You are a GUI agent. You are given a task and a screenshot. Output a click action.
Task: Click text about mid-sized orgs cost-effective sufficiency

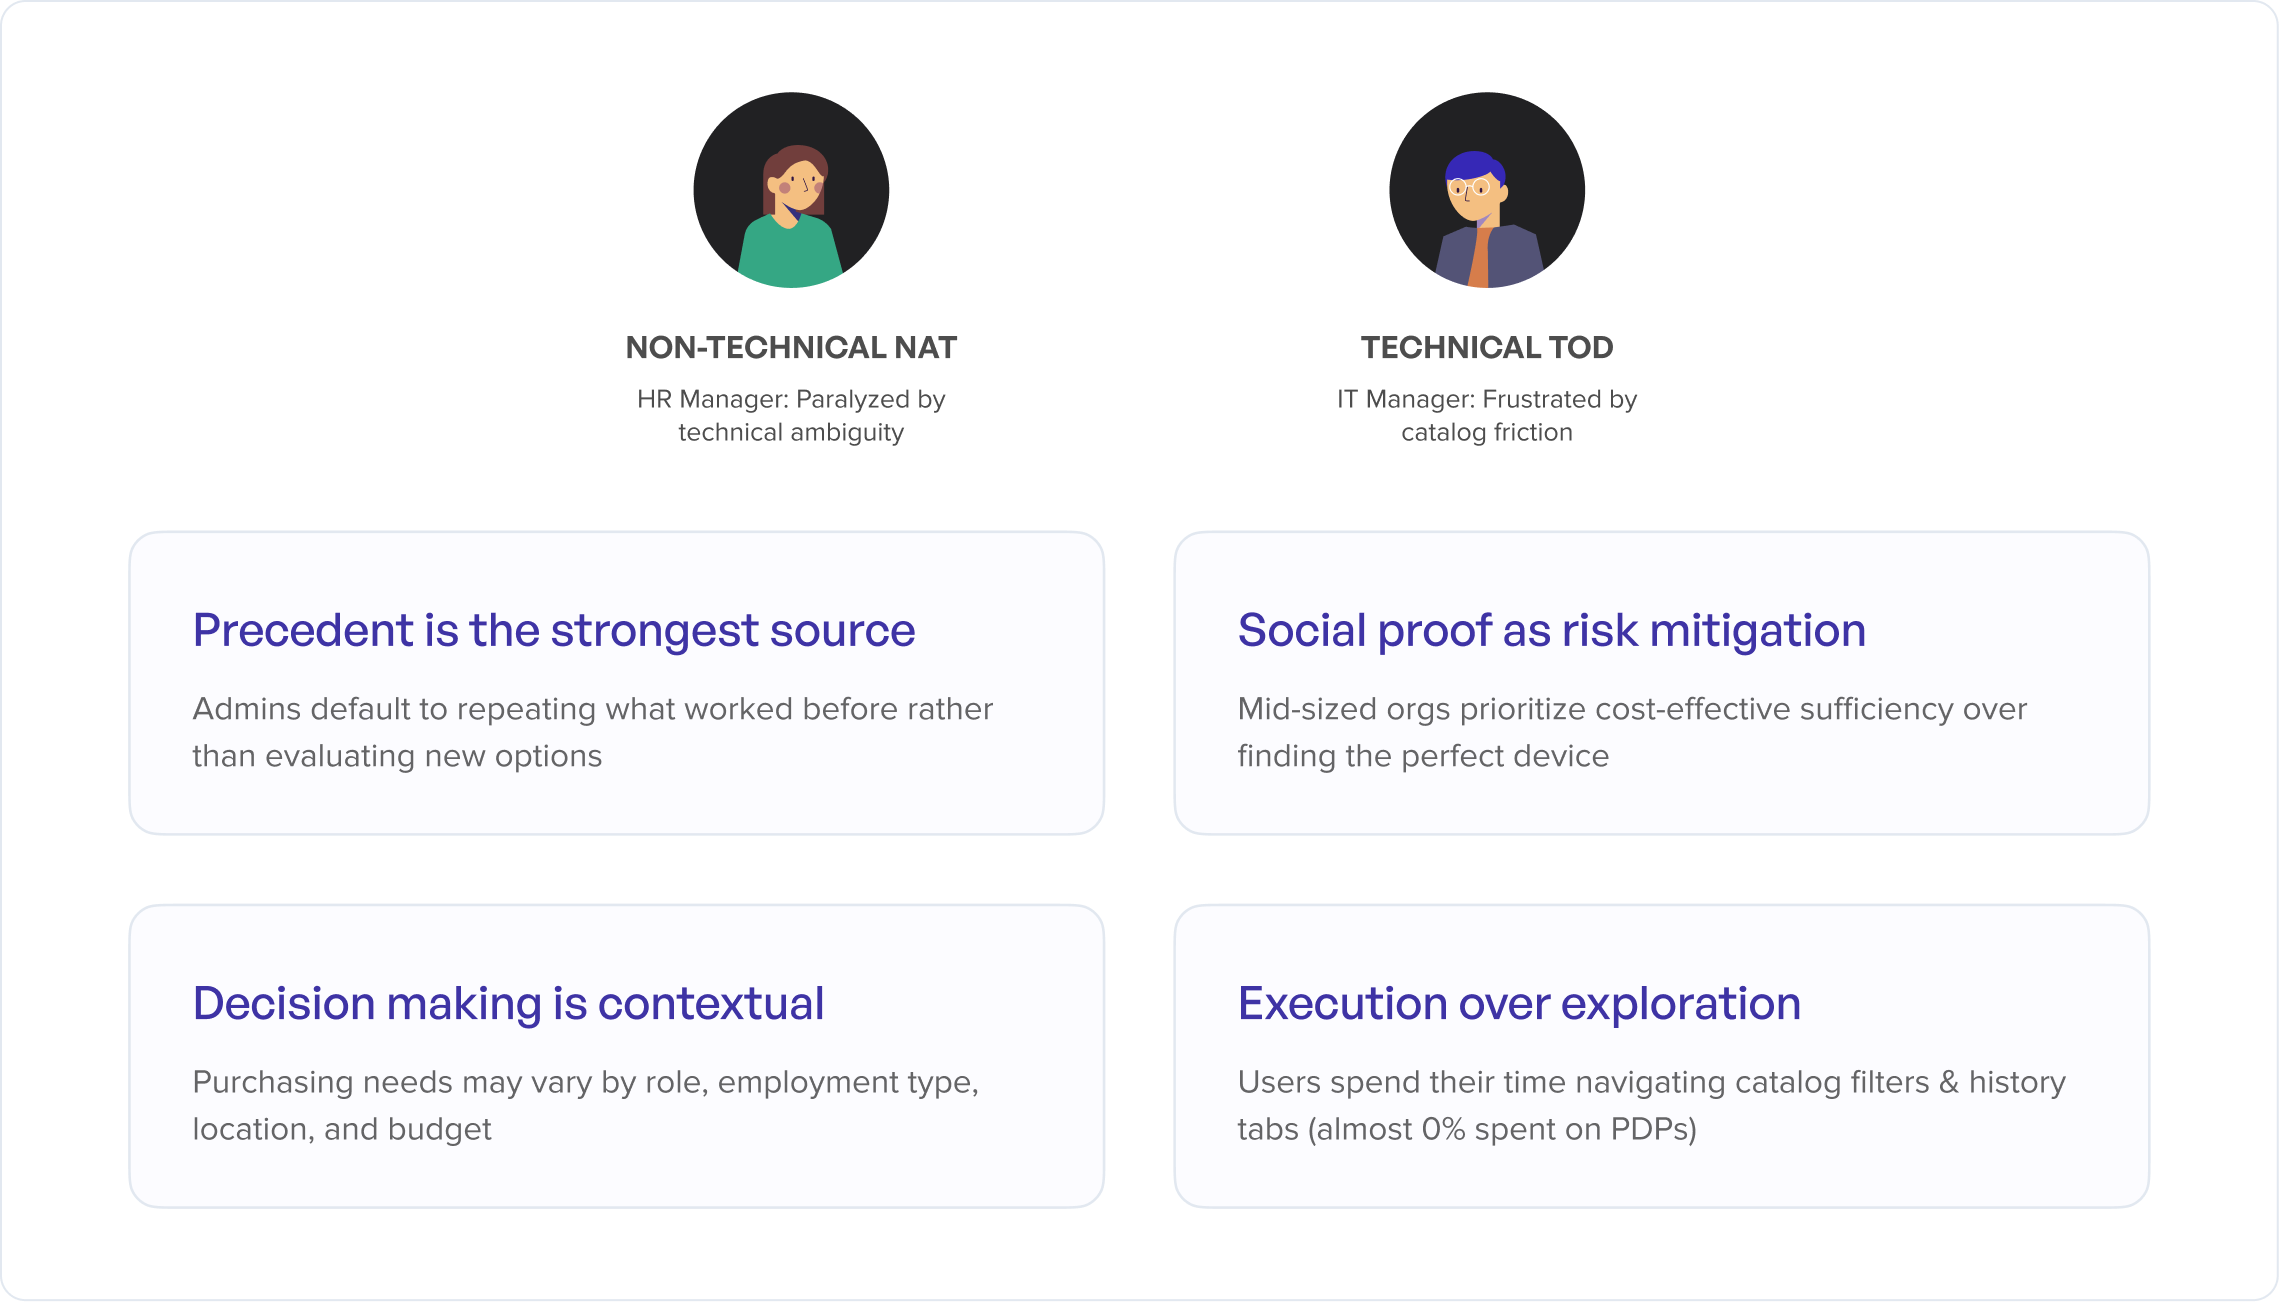(x=1632, y=732)
